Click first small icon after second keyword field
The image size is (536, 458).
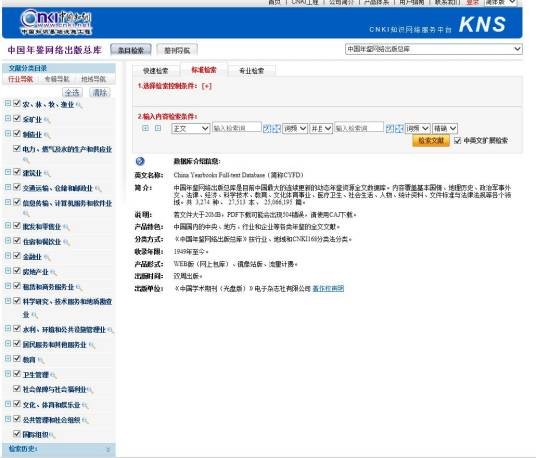coord(390,129)
